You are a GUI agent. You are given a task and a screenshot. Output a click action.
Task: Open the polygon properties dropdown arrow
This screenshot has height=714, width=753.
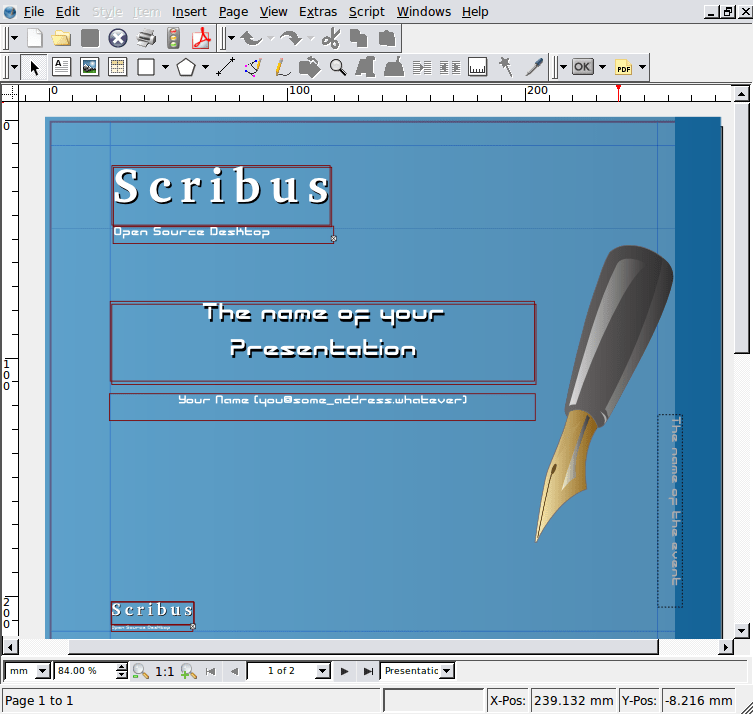[205, 67]
